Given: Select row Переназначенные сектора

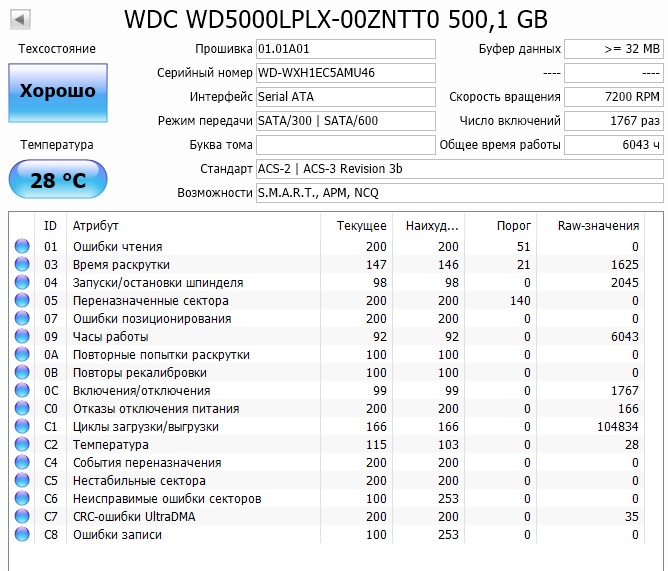Looking at the screenshot, I should pos(326,300).
